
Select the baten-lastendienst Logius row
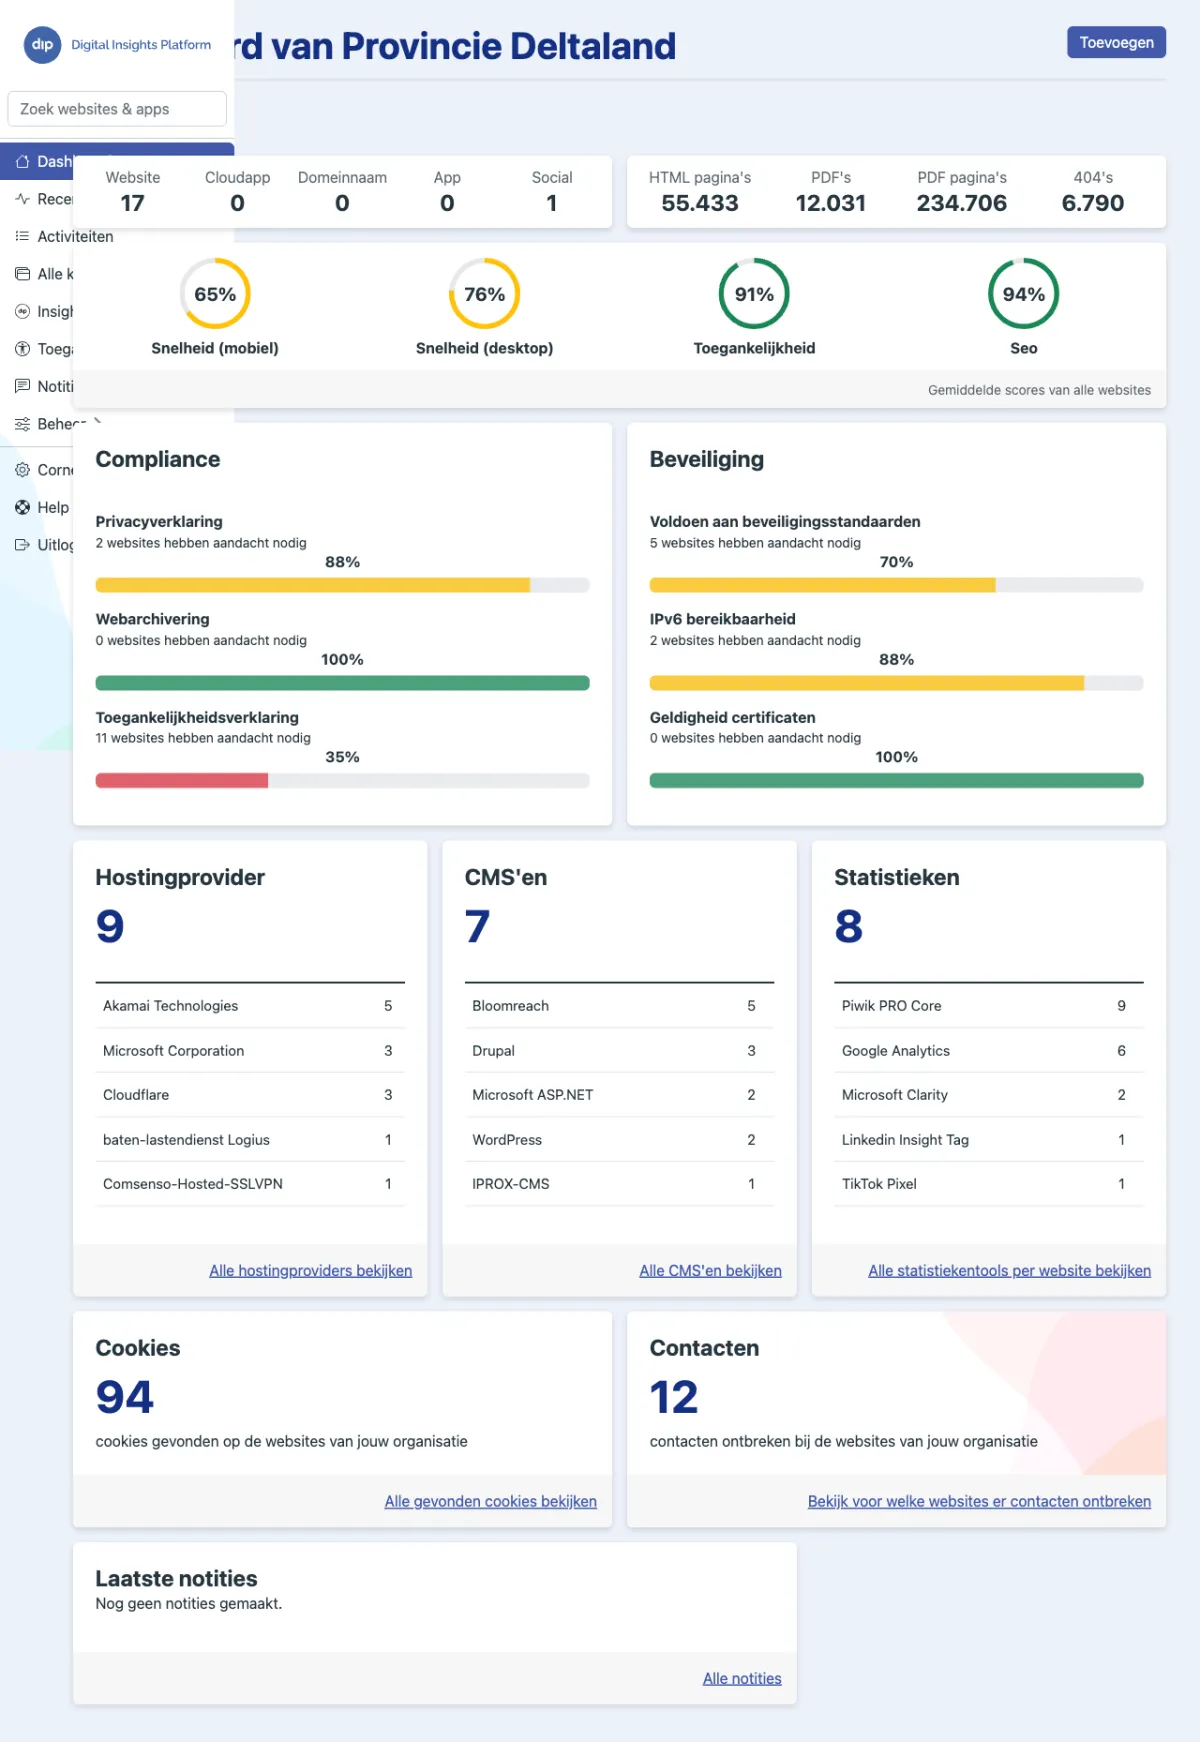(250, 1140)
